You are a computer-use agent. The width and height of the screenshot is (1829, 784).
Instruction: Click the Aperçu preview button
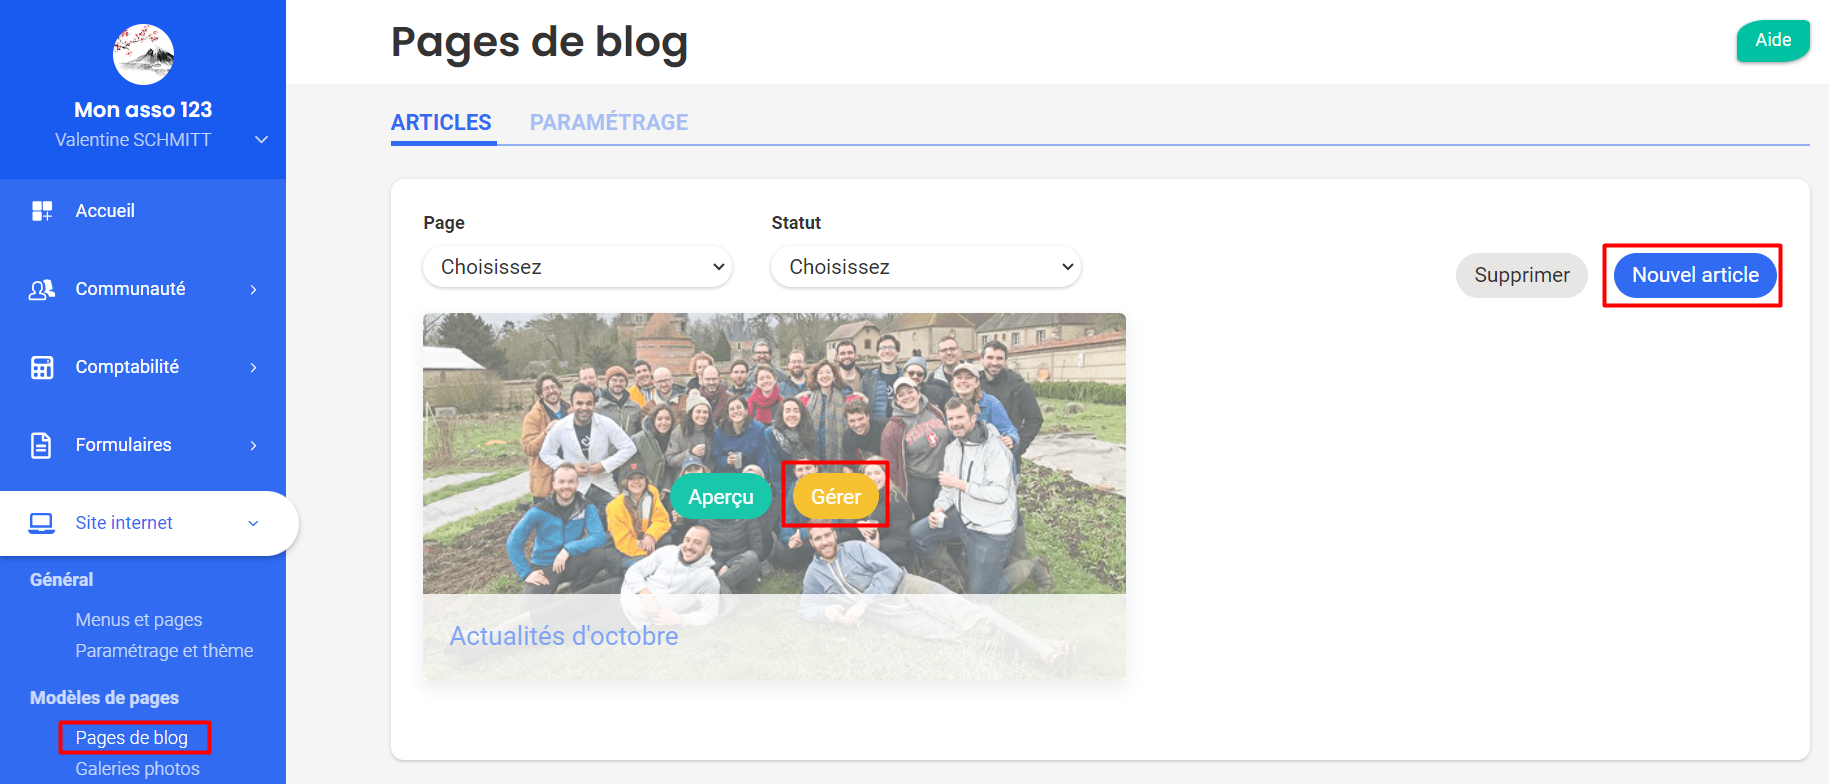tap(721, 497)
